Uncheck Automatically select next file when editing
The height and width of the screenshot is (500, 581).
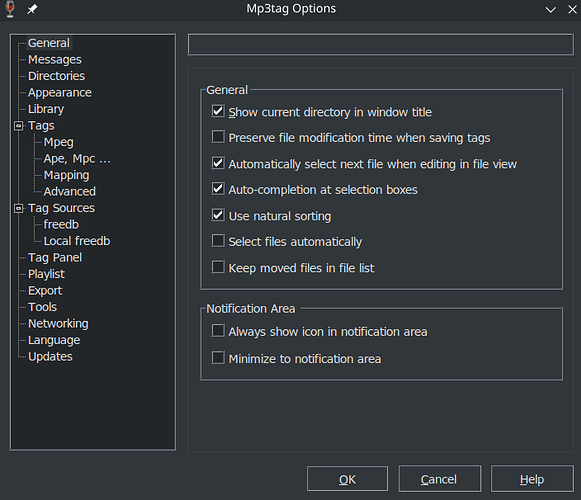pyautogui.click(x=218, y=163)
